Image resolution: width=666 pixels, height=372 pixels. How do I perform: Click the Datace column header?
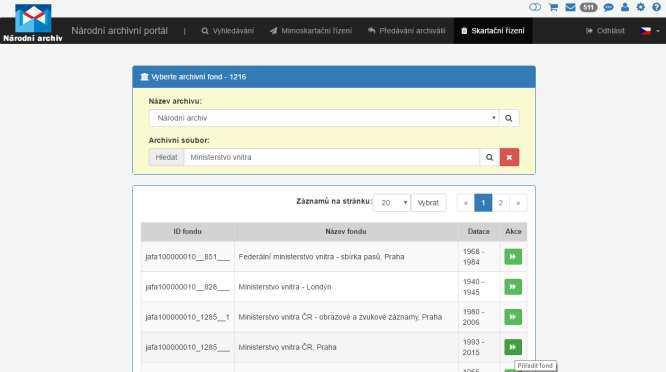[479, 231]
